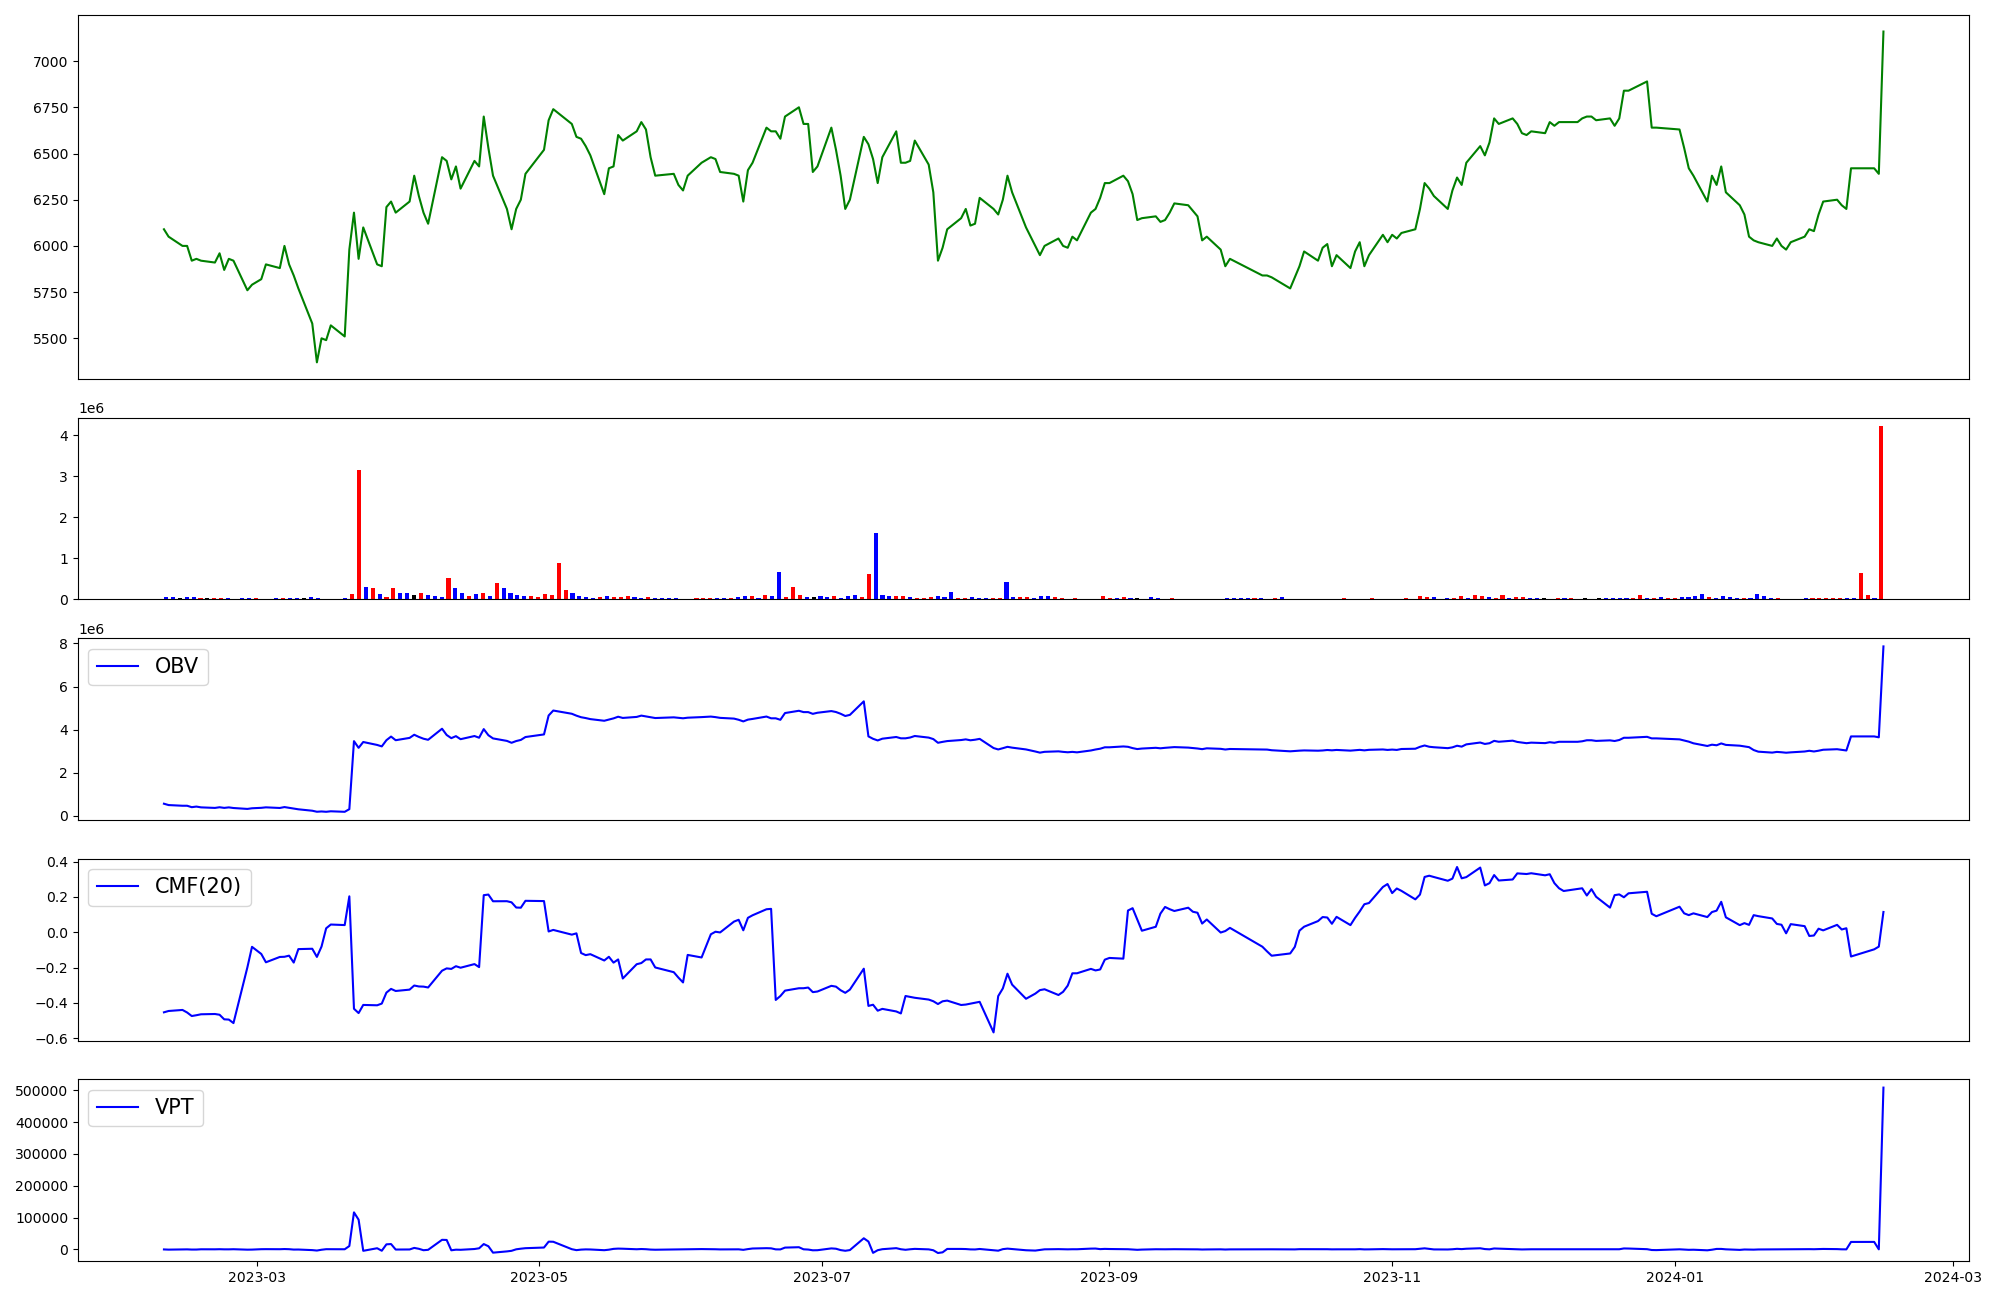
Task: Click the 2023-09 x-axis date label
Action: pos(1109,1277)
